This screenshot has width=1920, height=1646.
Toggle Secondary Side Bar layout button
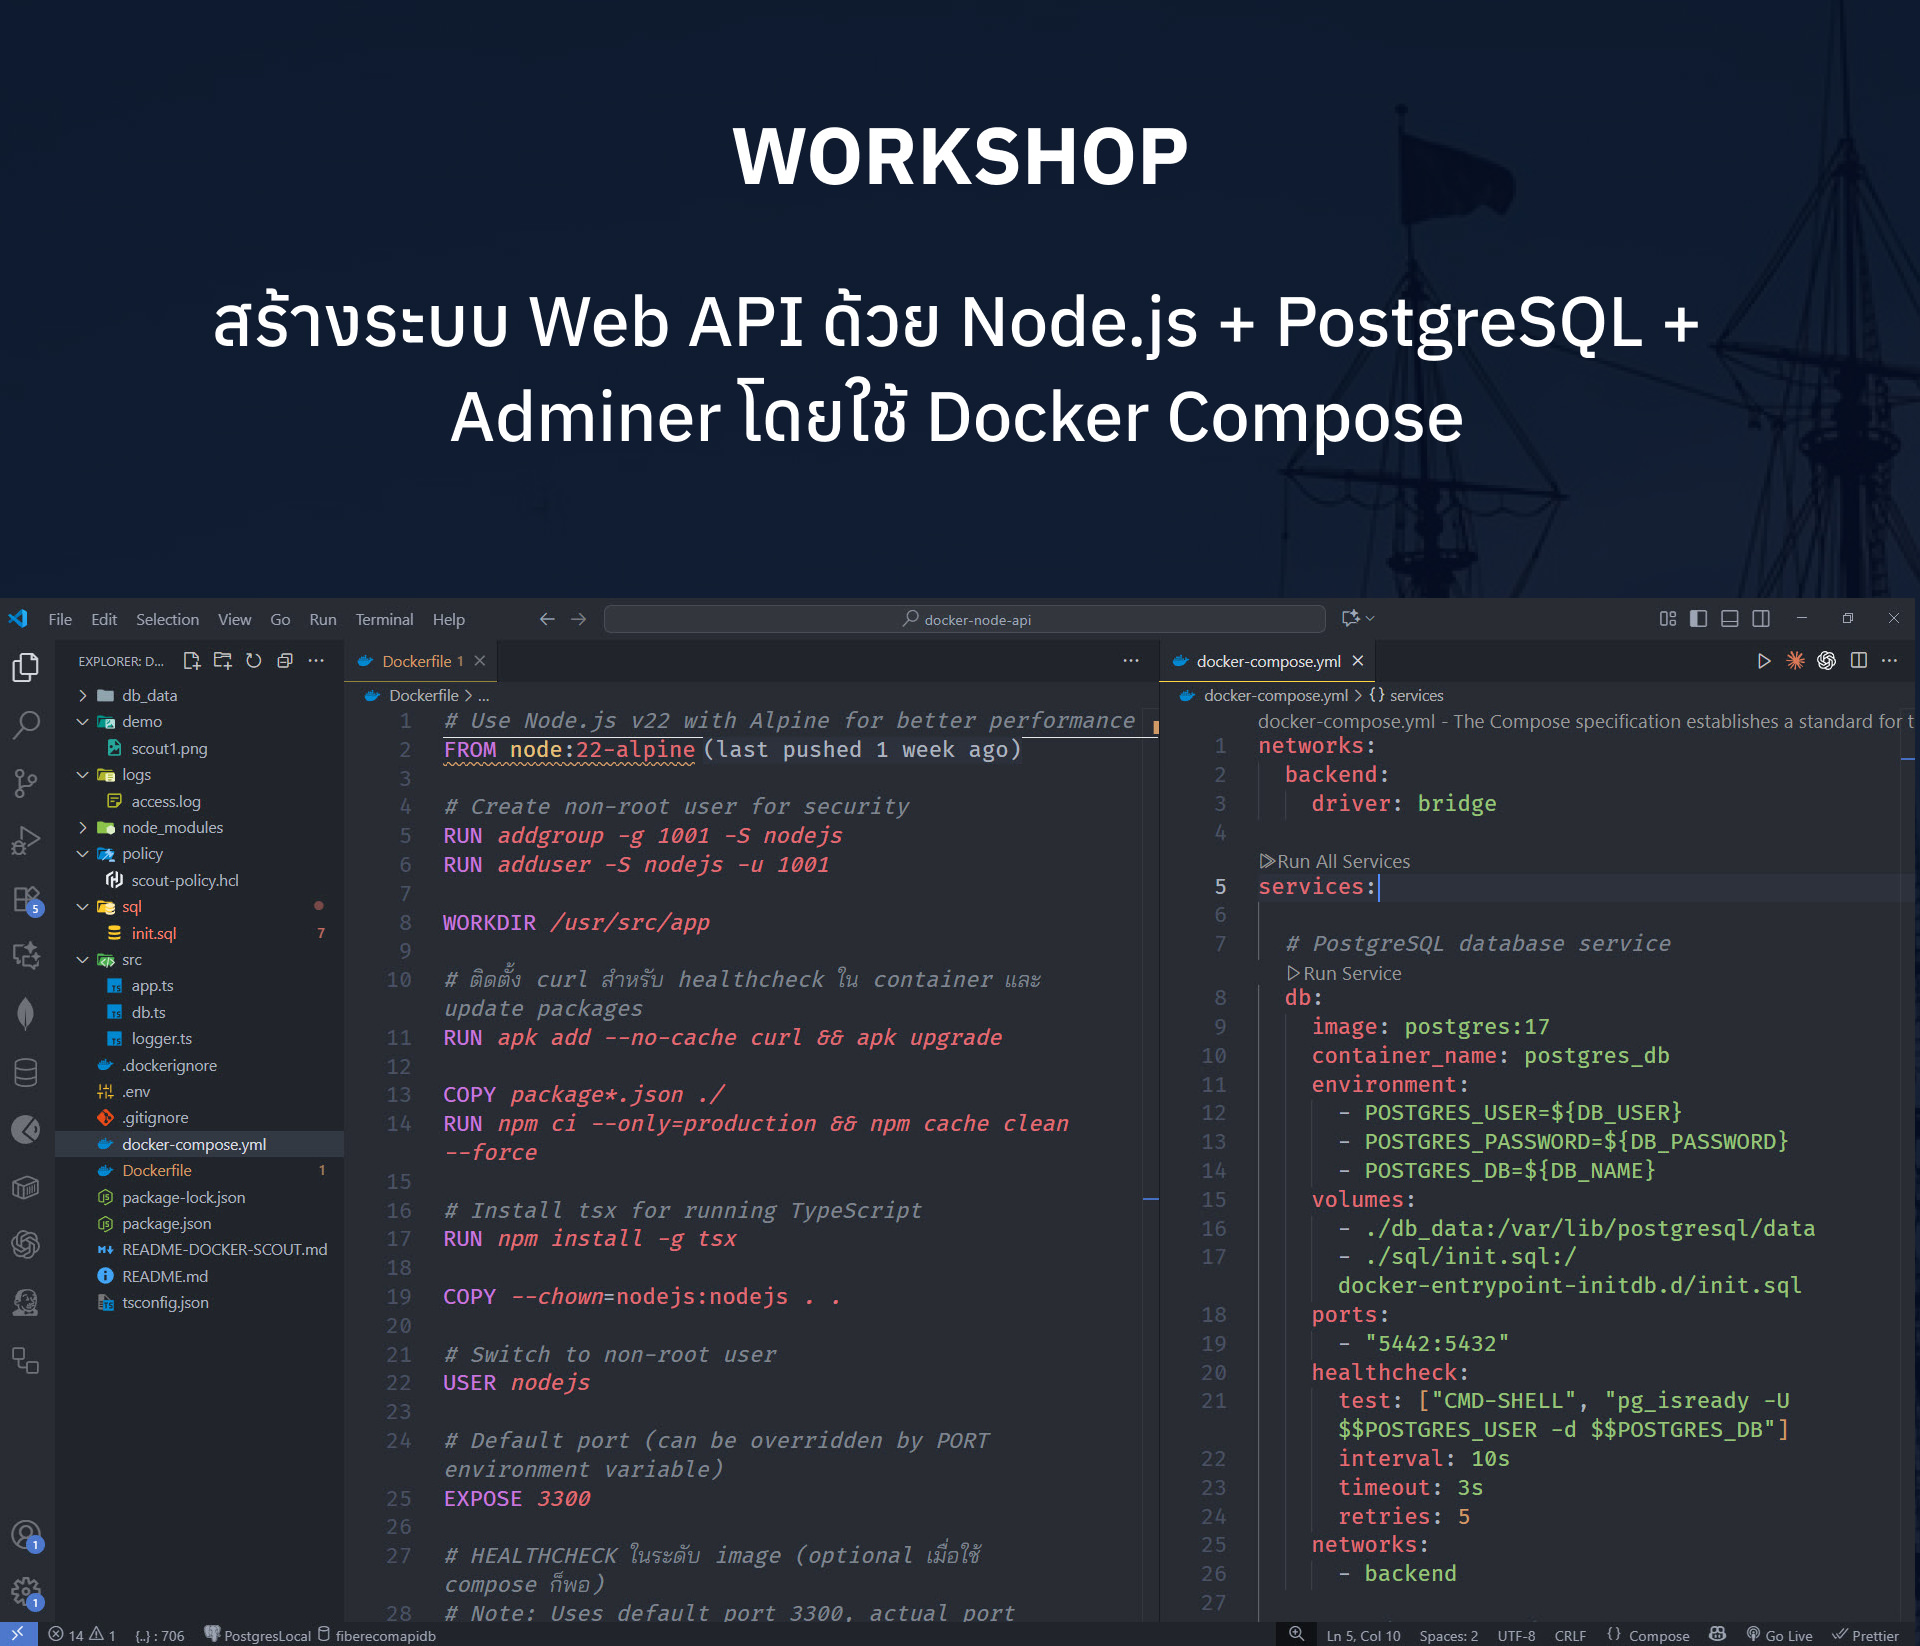click(1761, 619)
